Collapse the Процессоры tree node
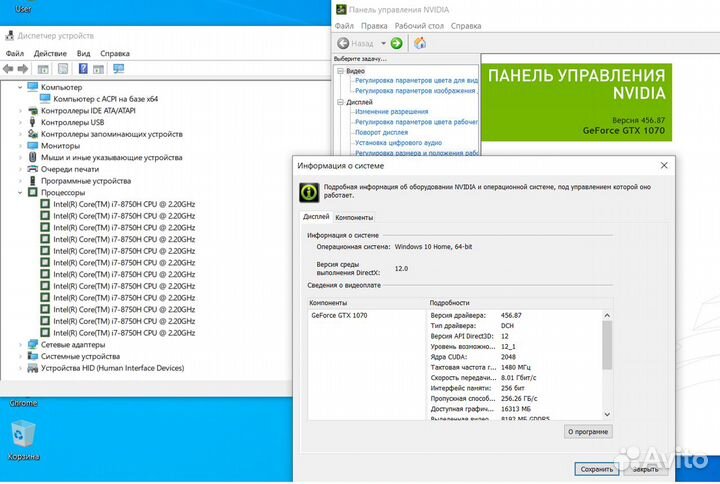 20,192
